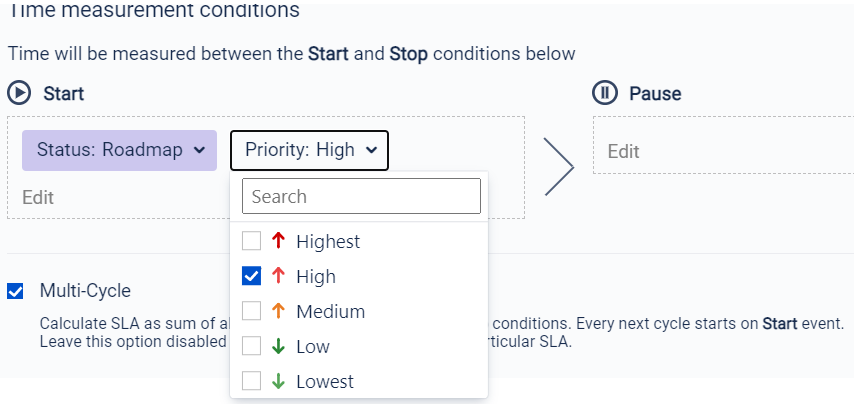
Task: Click the High priority up arrow icon
Action: pyautogui.click(x=278, y=276)
